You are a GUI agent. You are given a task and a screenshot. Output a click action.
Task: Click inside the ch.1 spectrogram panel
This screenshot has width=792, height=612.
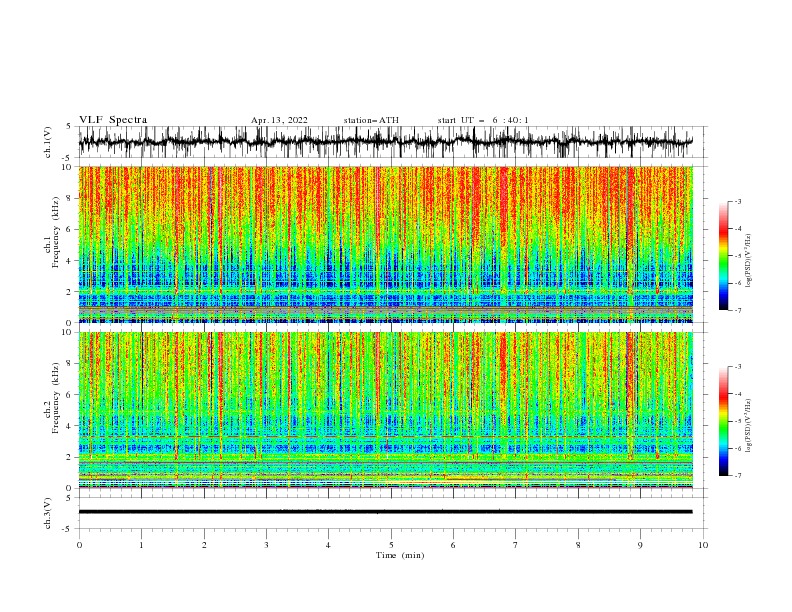[x=385, y=244]
